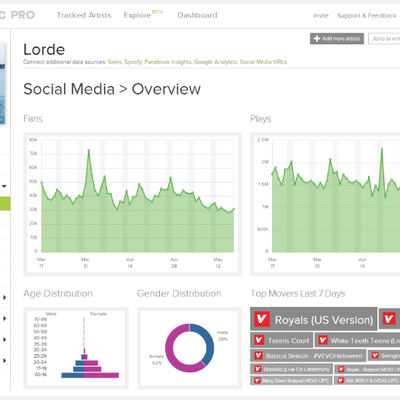Click the 'female 62%' label
The image size is (400, 400).
pos(156,359)
